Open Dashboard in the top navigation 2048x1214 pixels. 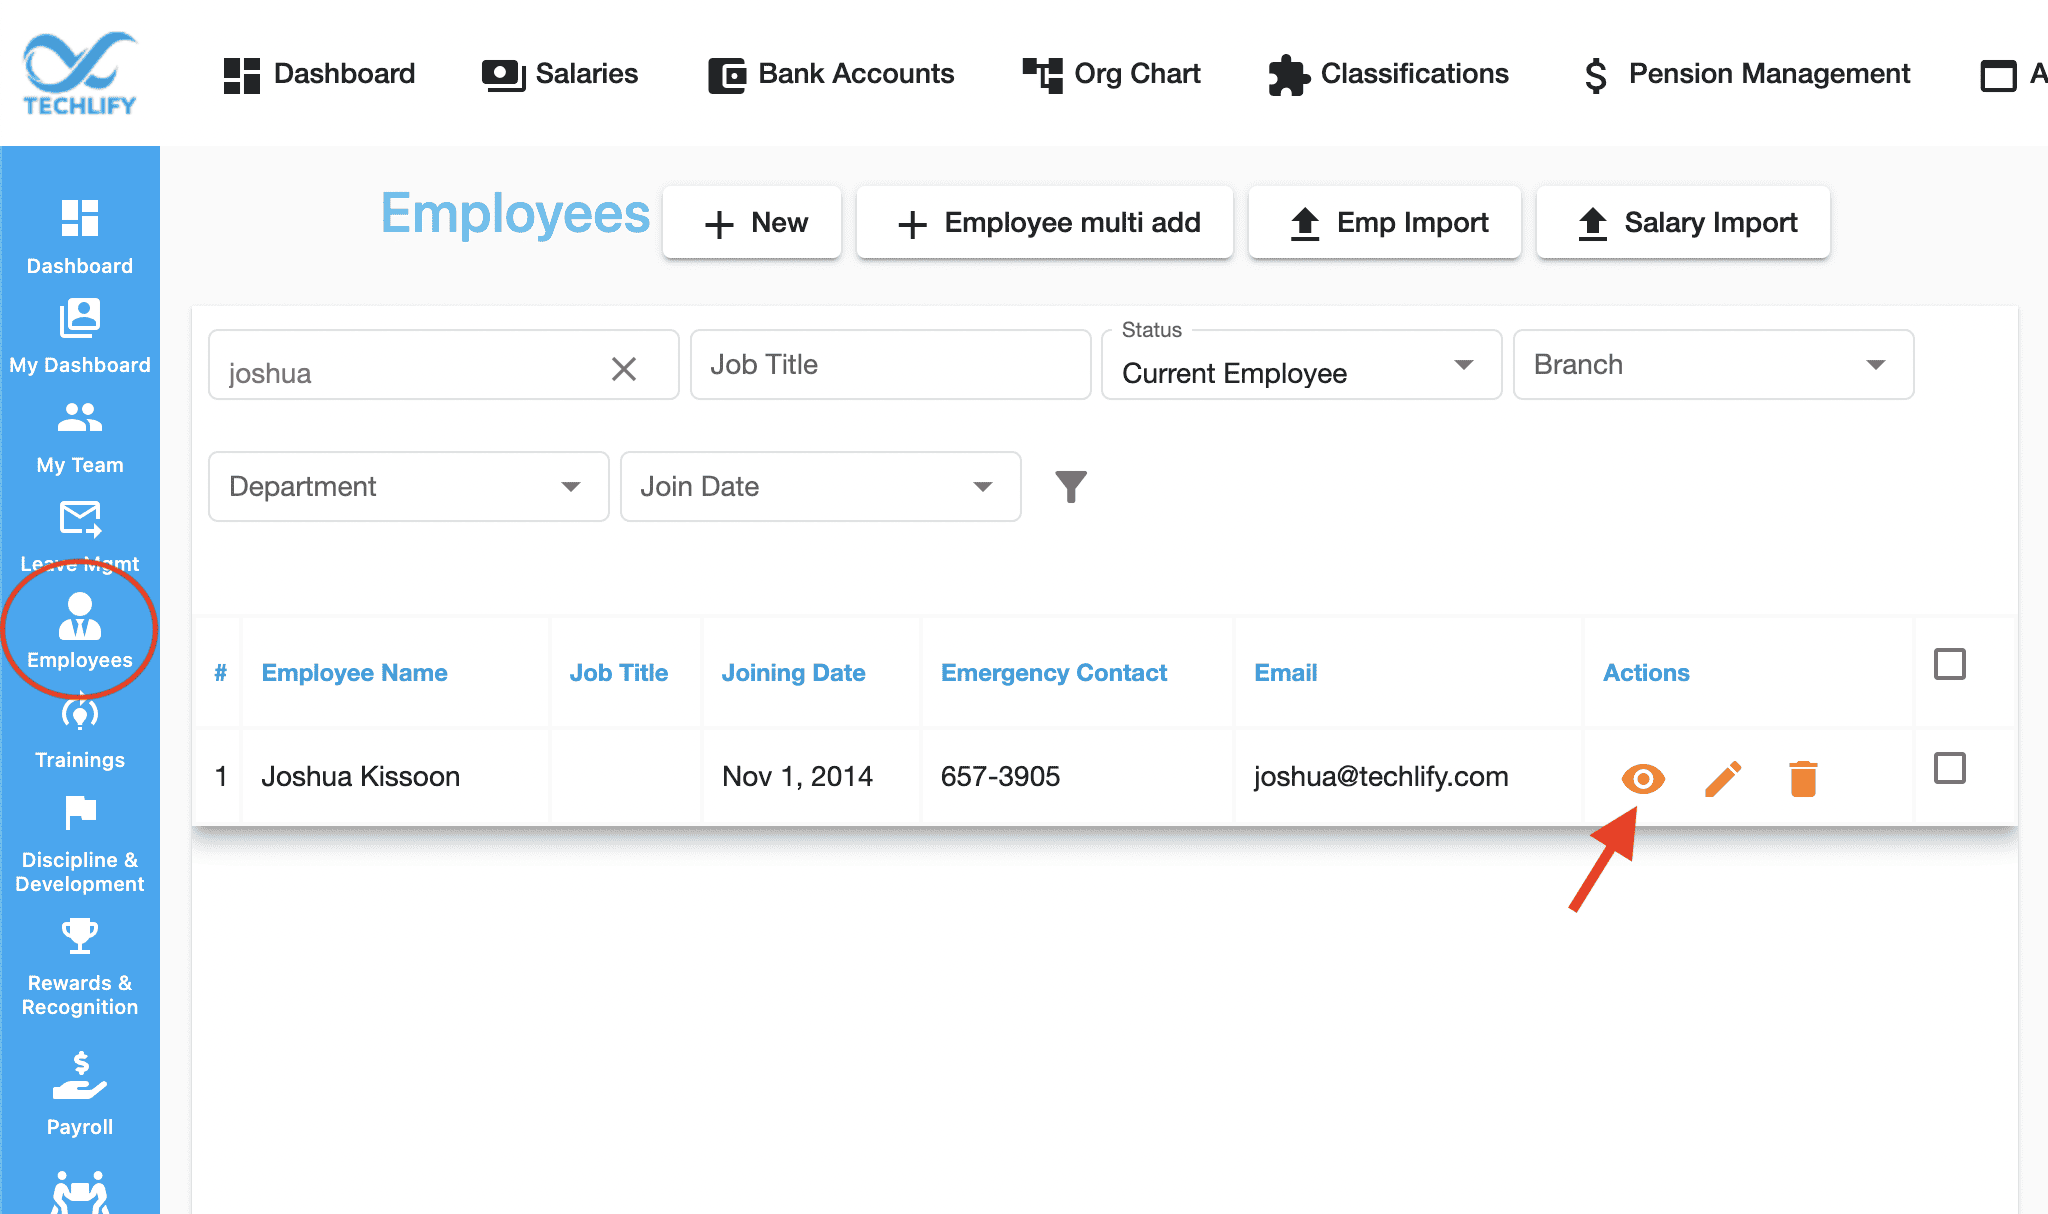tap(319, 74)
